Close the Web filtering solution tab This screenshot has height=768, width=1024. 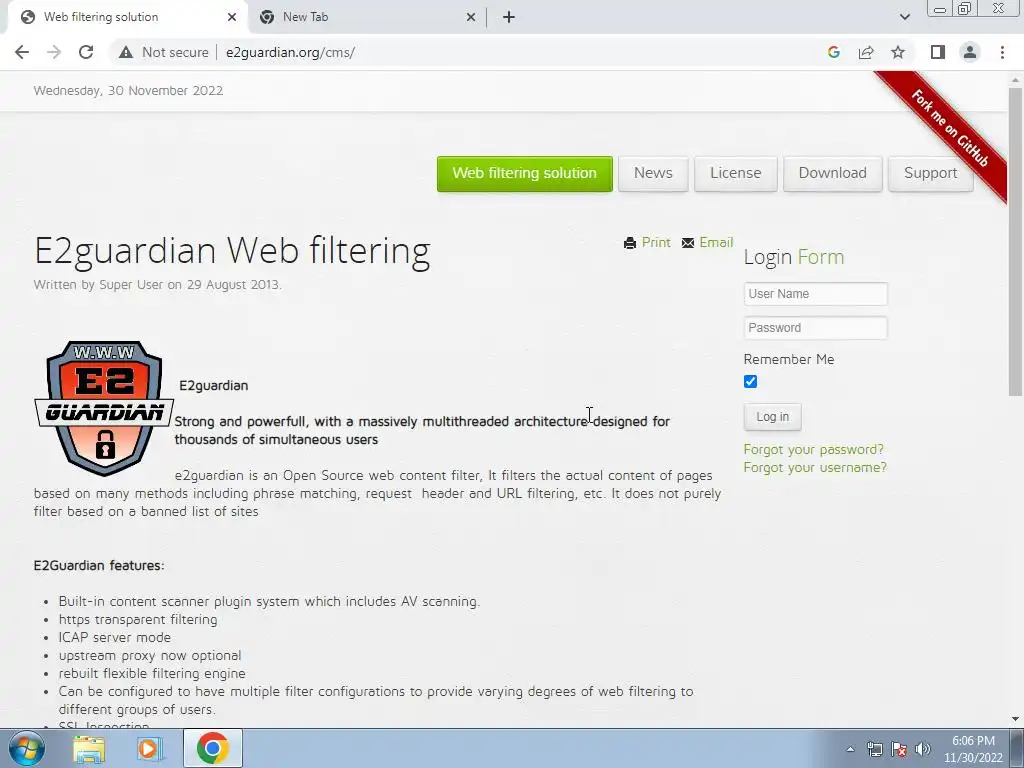232,18
